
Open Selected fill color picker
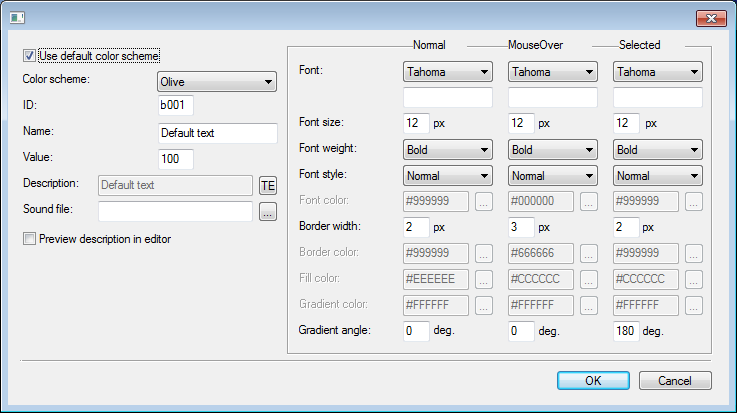[694, 279]
